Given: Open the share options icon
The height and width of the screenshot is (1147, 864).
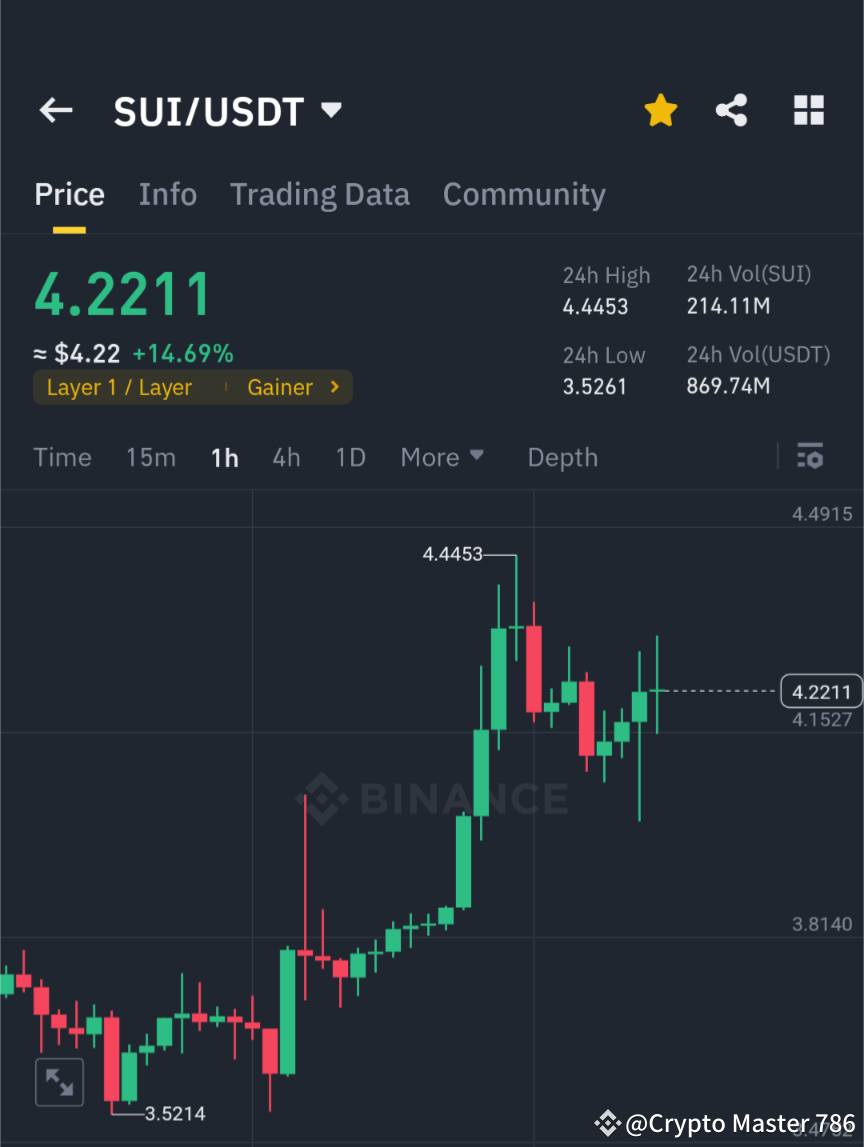Looking at the screenshot, I should click(732, 110).
